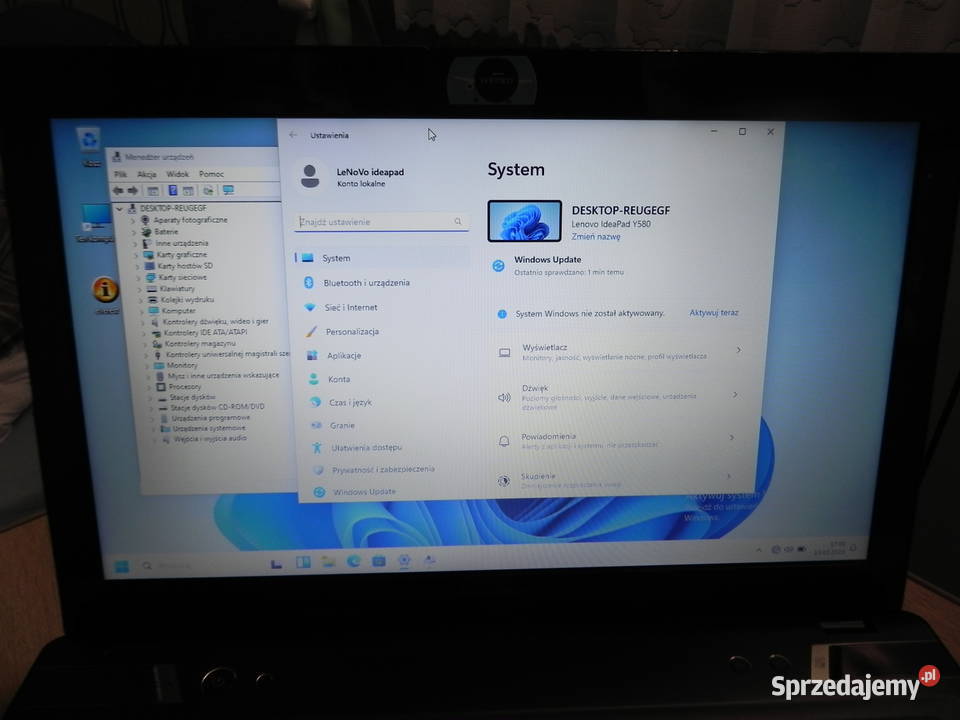Select Komputer tree item
The height and width of the screenshot is (720, 960).
pos(178,310)
